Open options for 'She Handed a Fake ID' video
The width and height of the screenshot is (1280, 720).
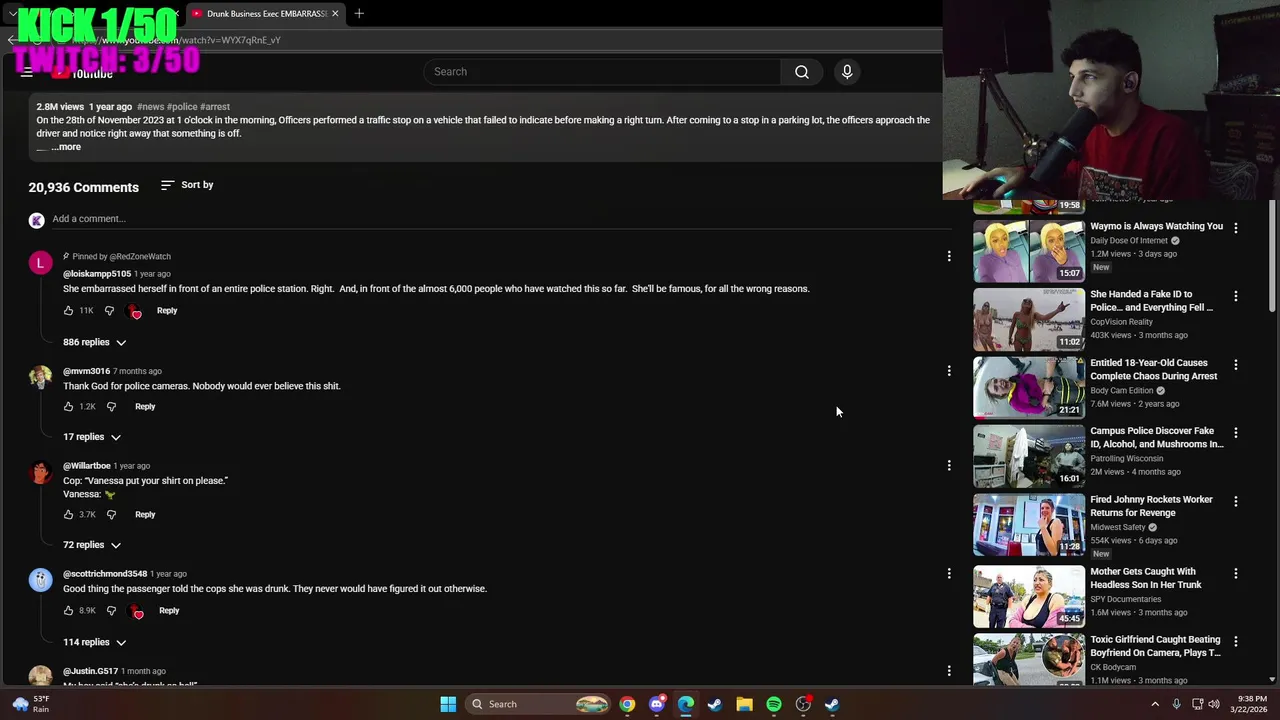point(1236,297)
